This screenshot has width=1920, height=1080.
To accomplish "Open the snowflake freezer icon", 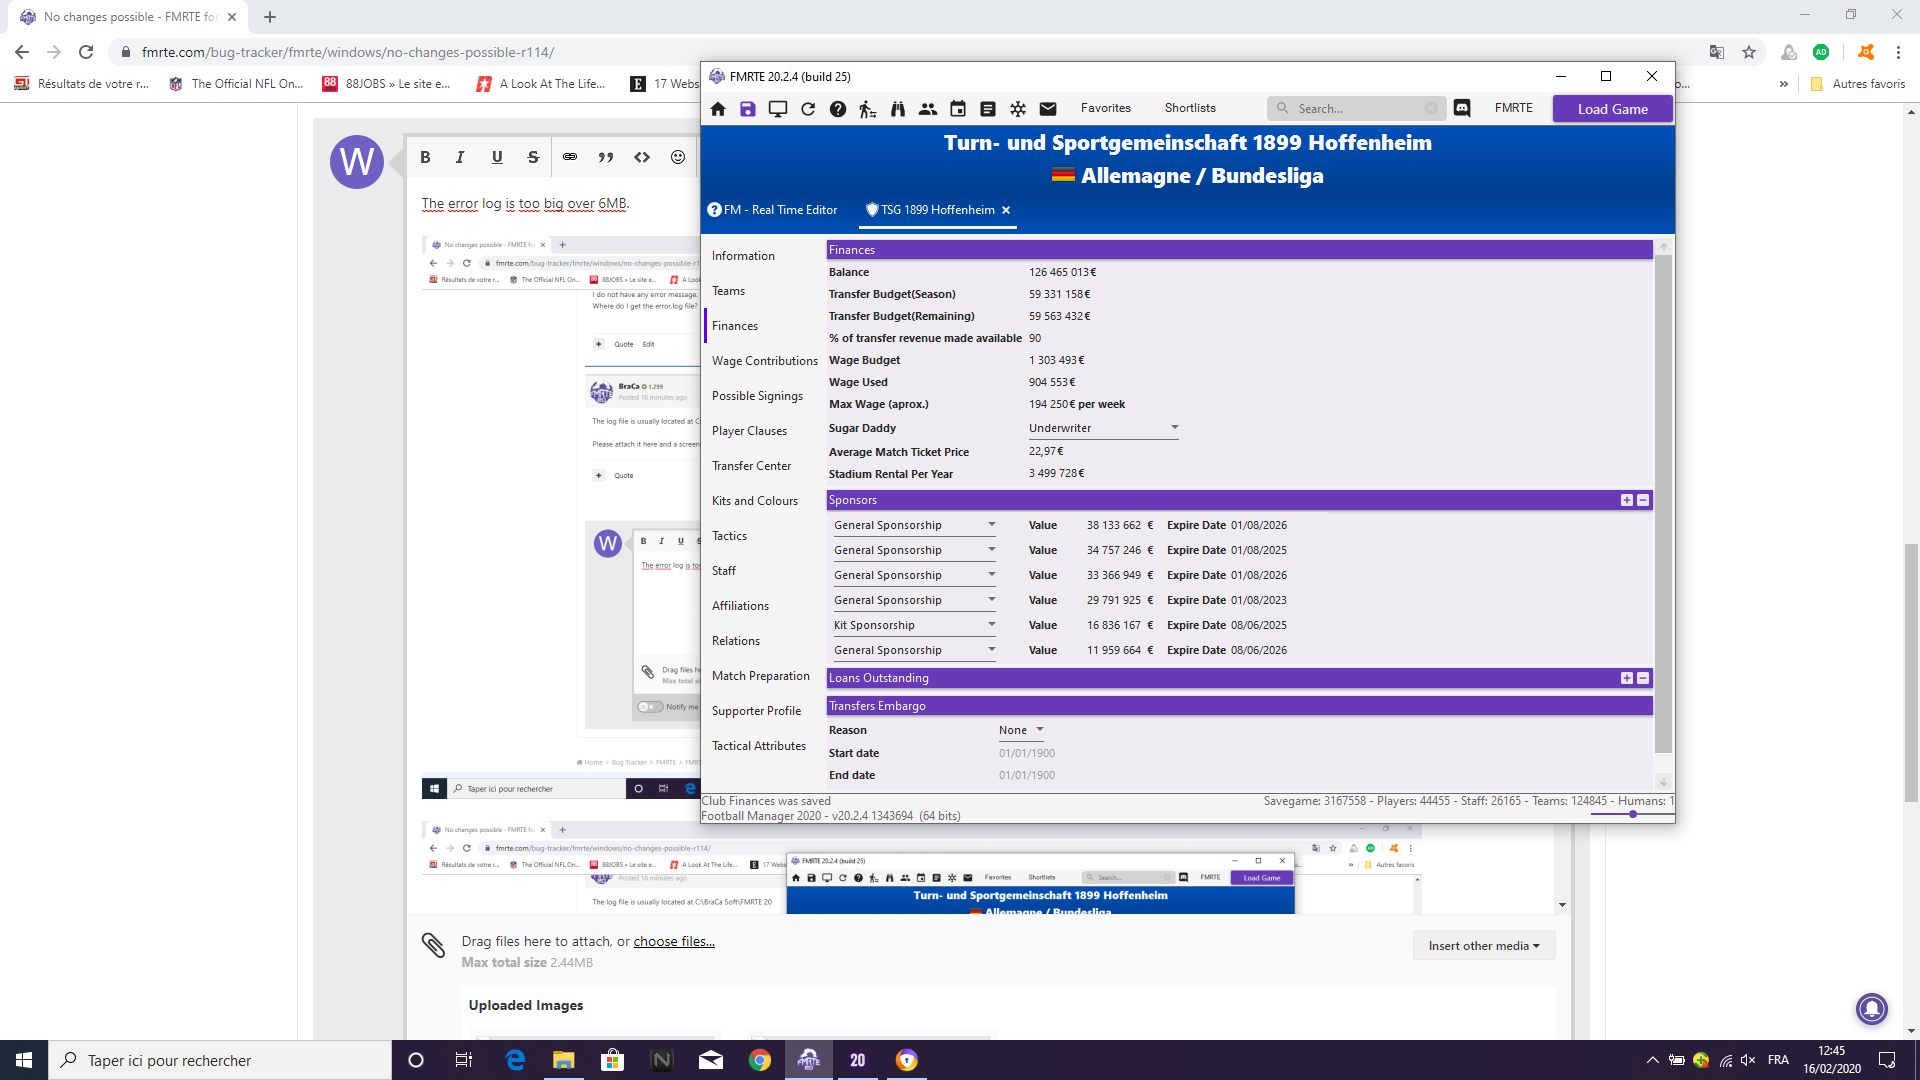I will point(1018,109).
